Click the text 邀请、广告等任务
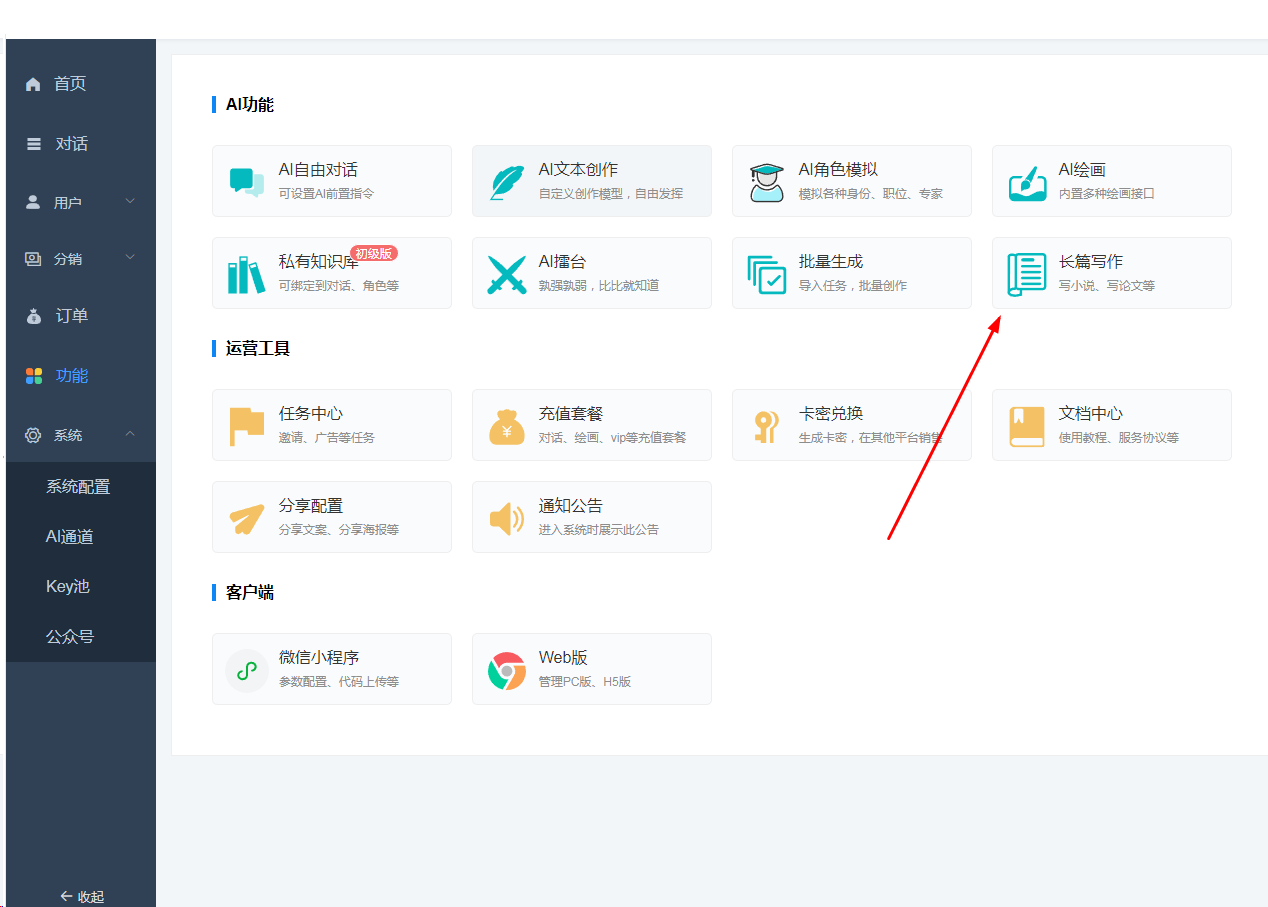 (x=327, y=438)
